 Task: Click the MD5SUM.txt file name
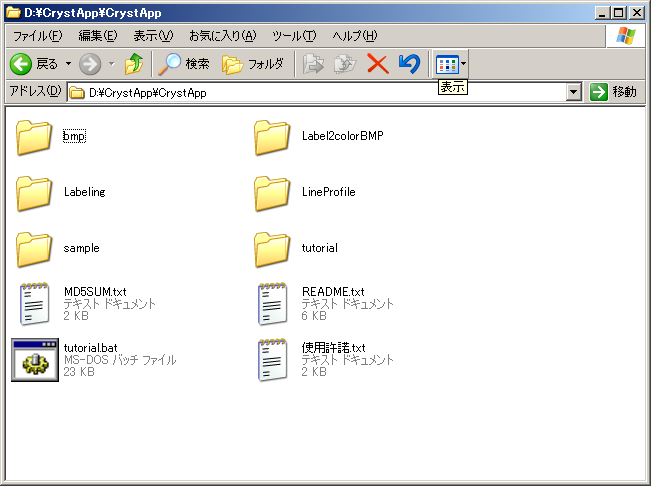point(95,291)
